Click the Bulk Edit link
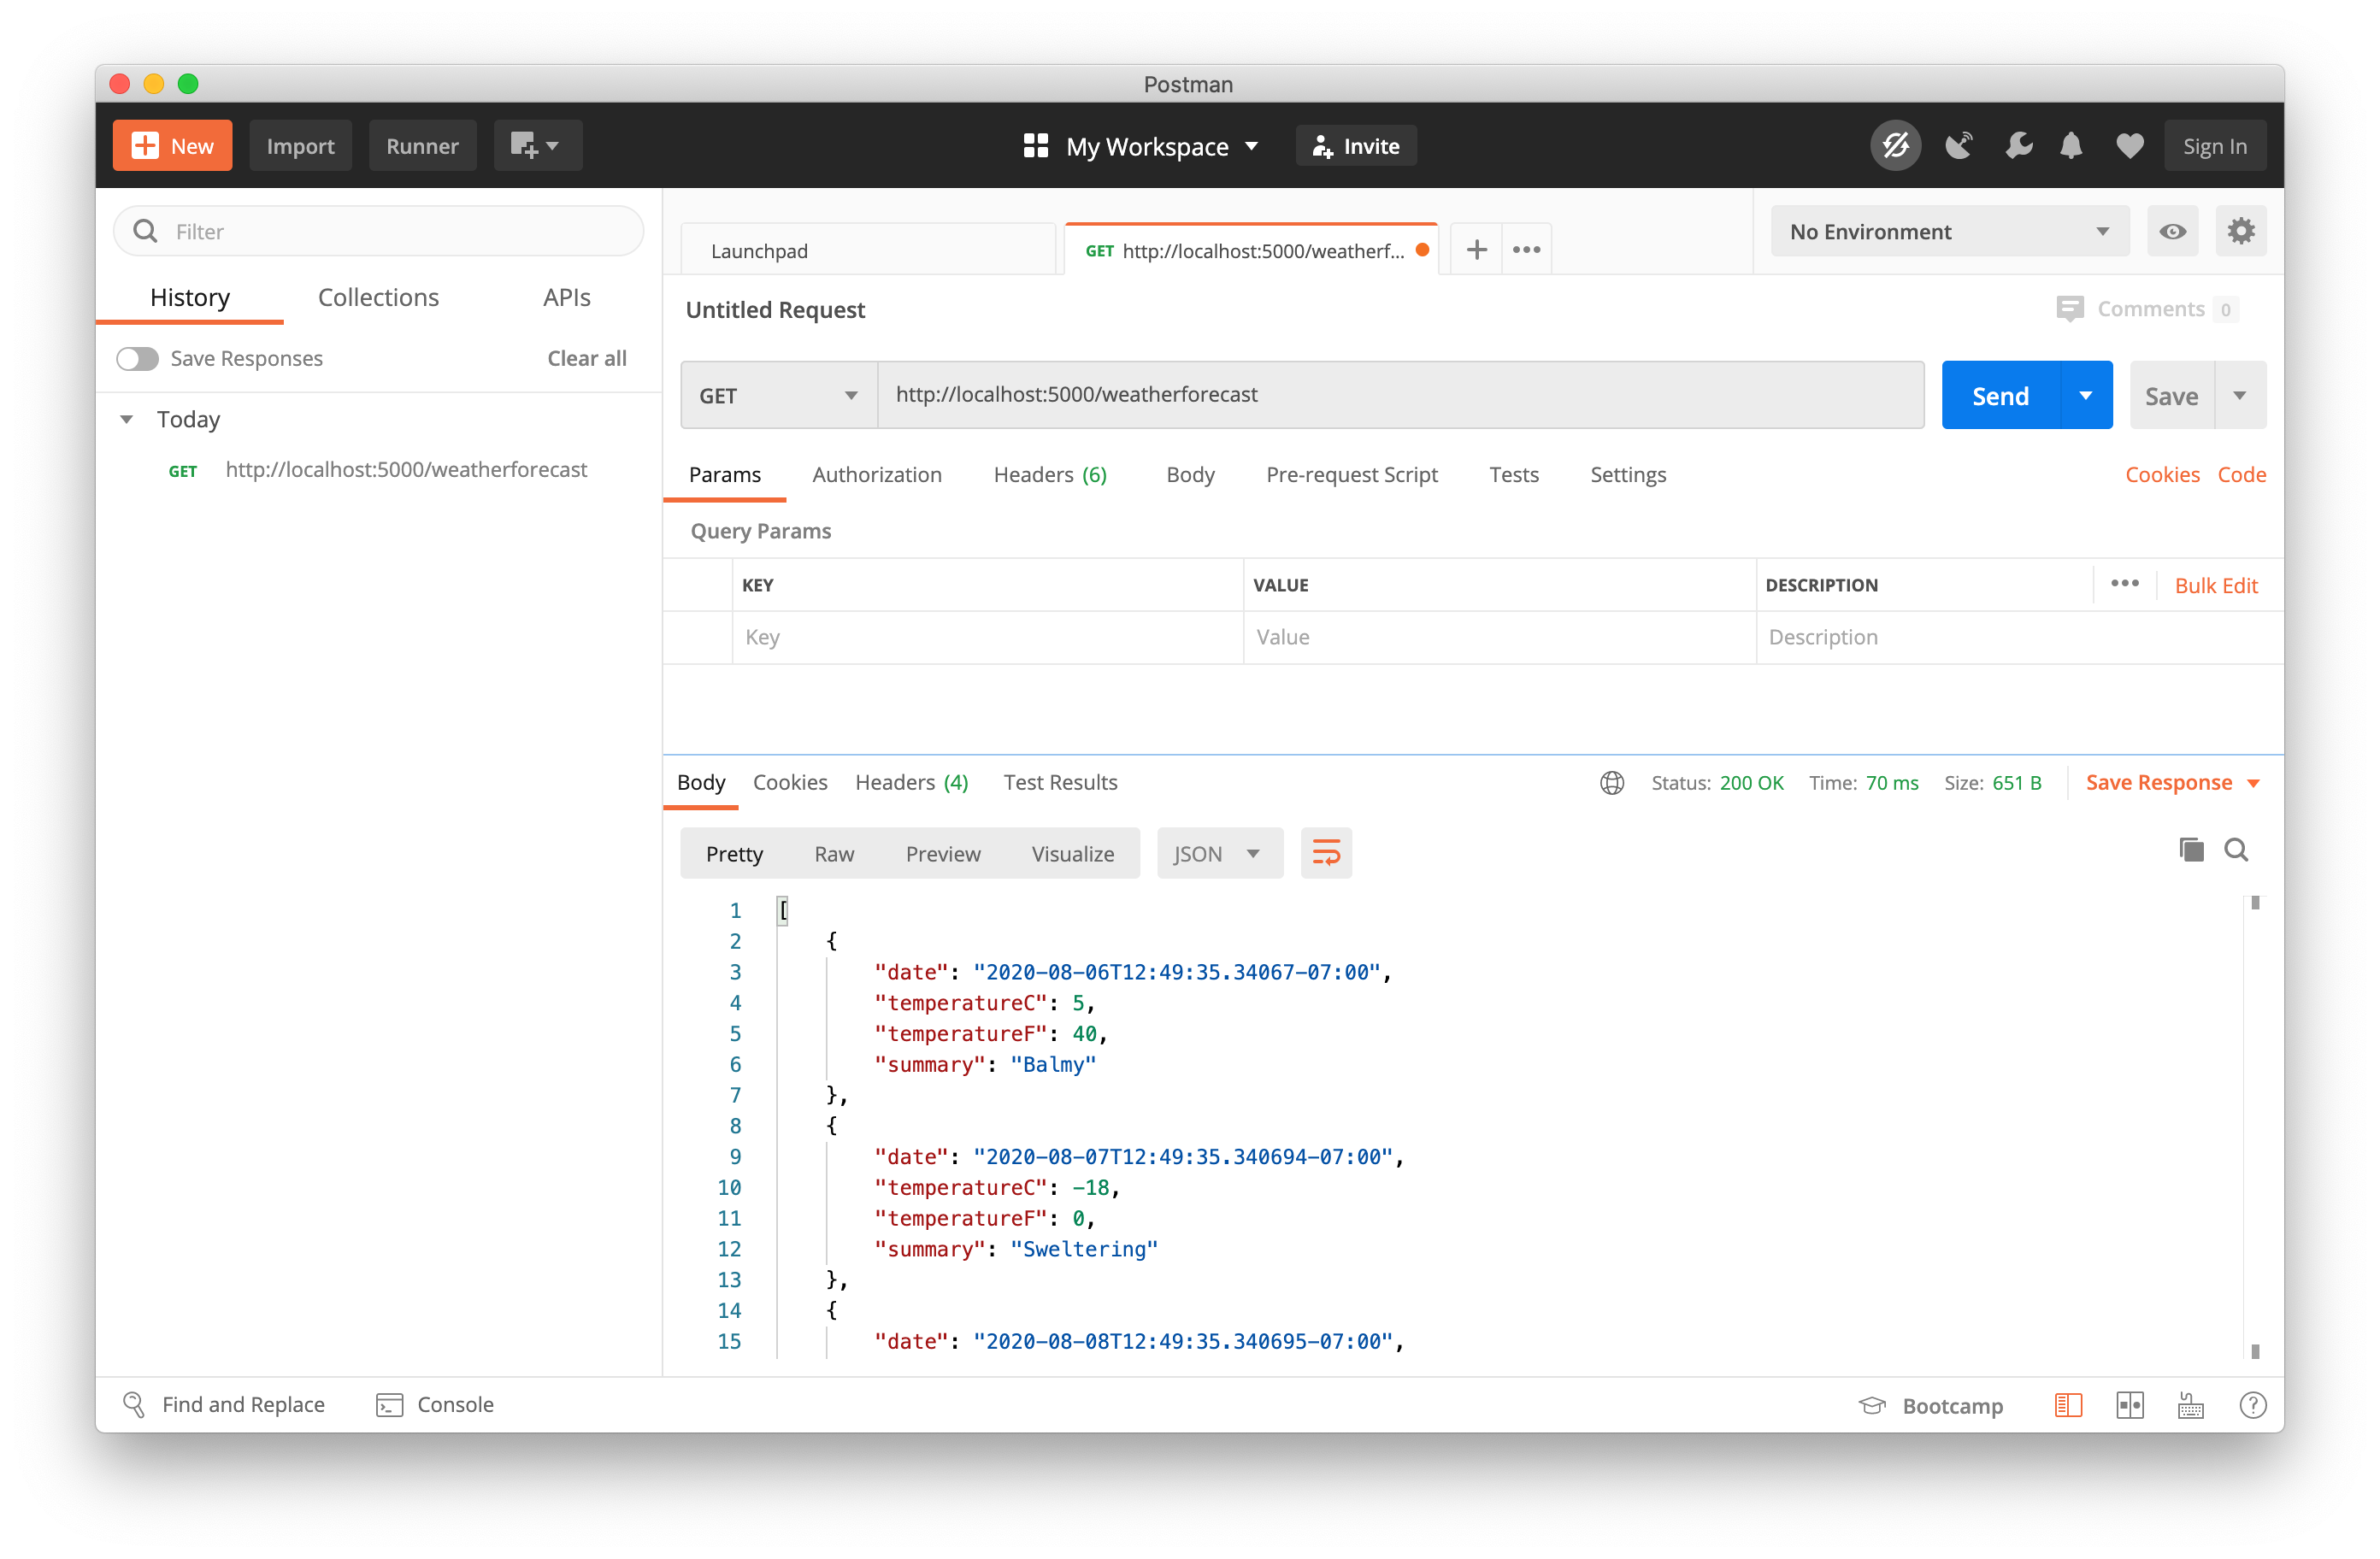This screenshot has width=2380, height=1559. click(2215, 586)
